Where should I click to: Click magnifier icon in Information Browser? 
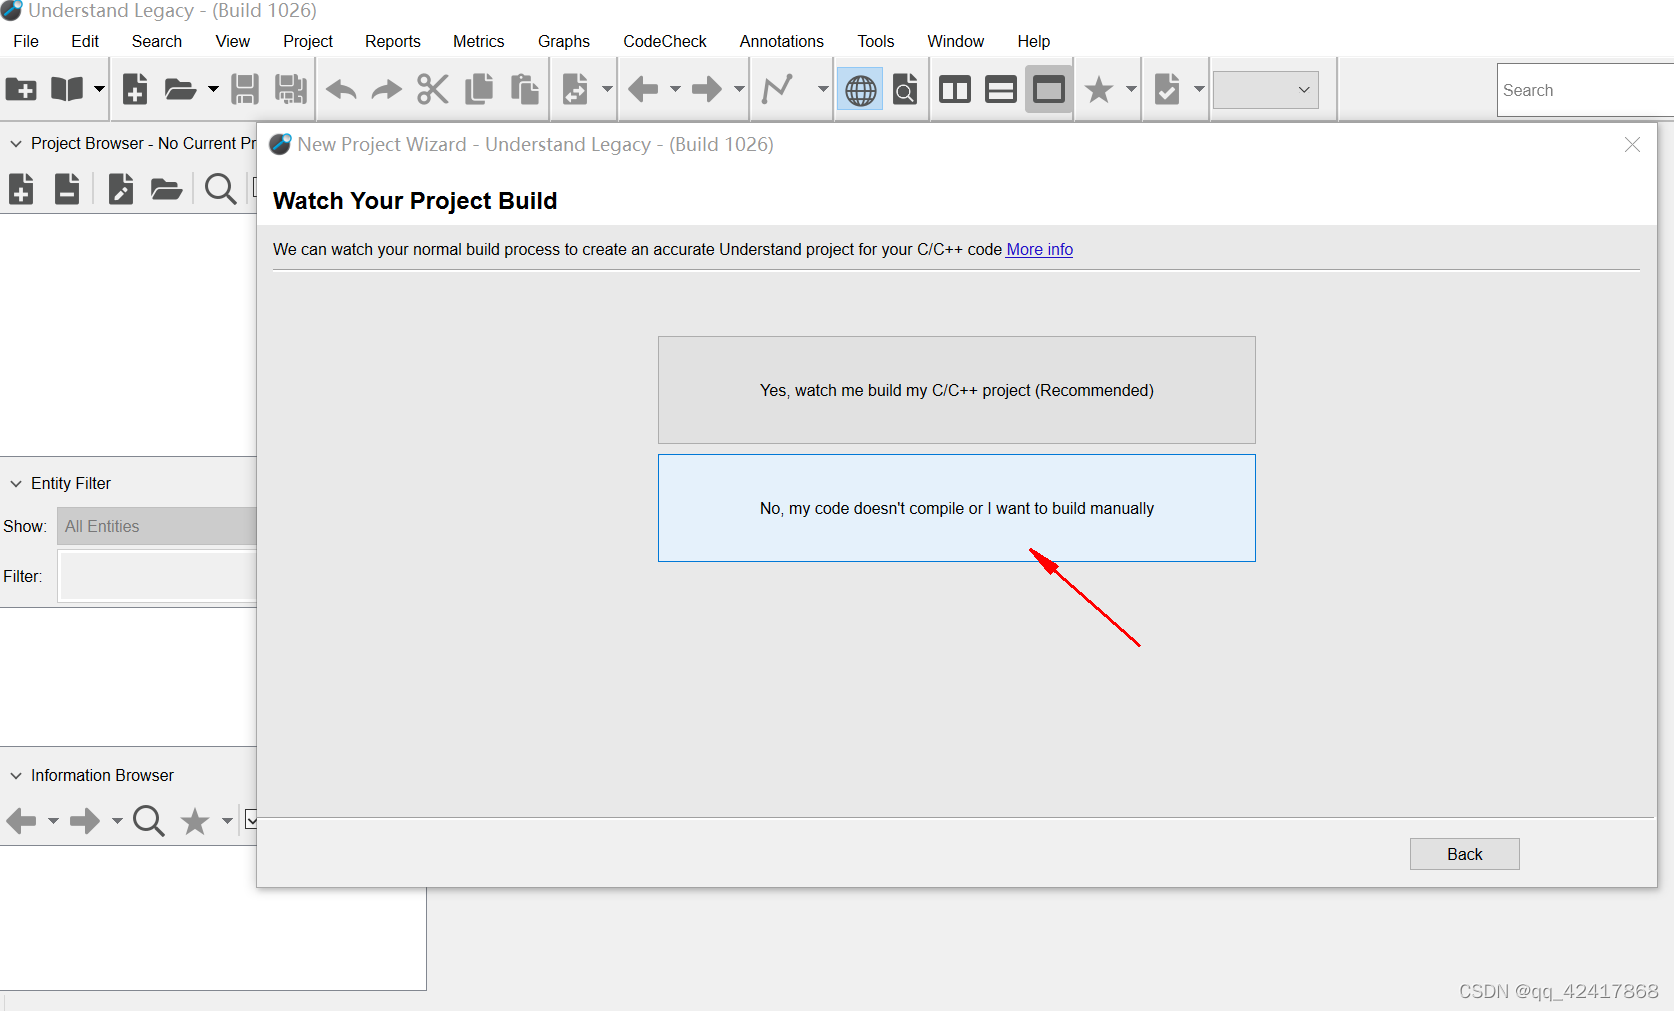pyautogui.click(x=149, y=821)
